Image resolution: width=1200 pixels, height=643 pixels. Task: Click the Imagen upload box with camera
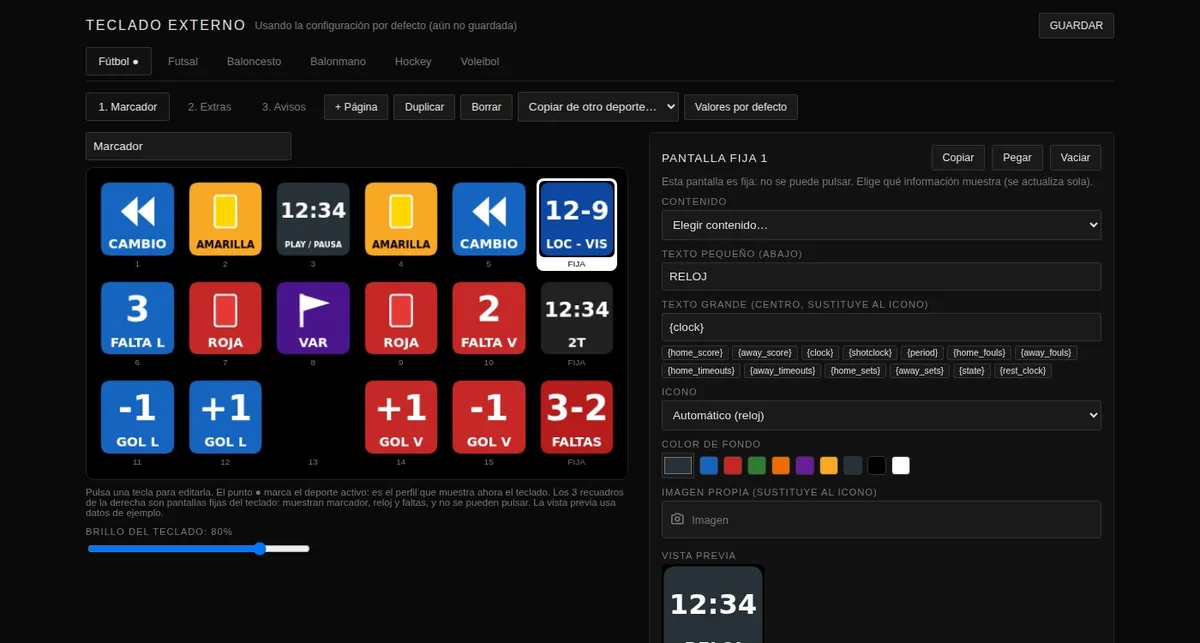click(881, 519)
